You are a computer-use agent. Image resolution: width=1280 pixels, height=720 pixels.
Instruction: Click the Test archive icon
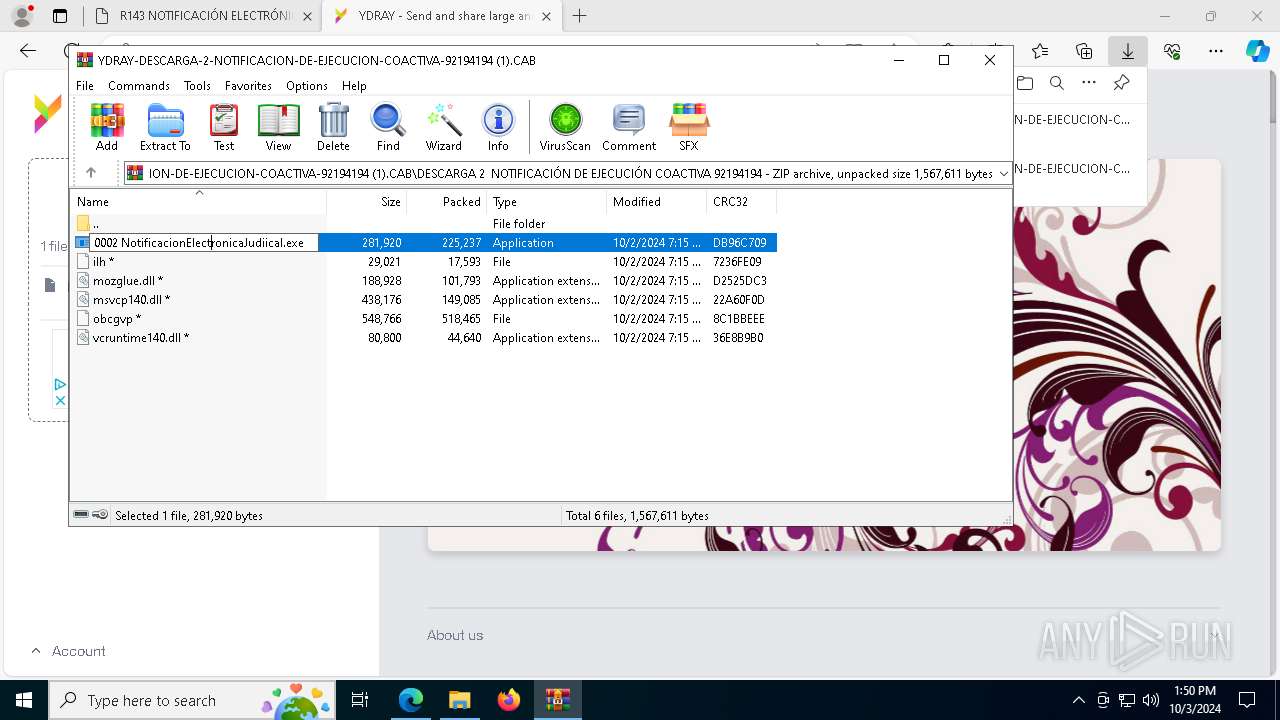coord(224,127)
